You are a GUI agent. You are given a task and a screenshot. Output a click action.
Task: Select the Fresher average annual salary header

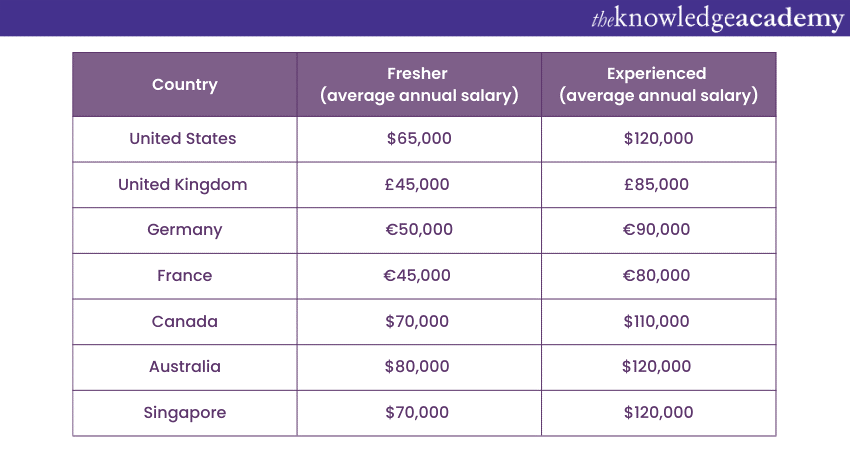coord(418,85)
